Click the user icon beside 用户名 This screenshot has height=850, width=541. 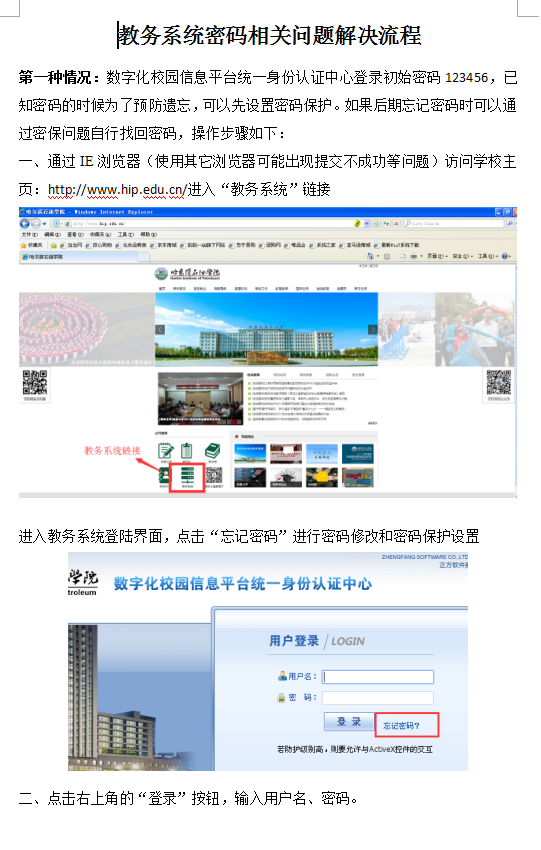(282, 676)
